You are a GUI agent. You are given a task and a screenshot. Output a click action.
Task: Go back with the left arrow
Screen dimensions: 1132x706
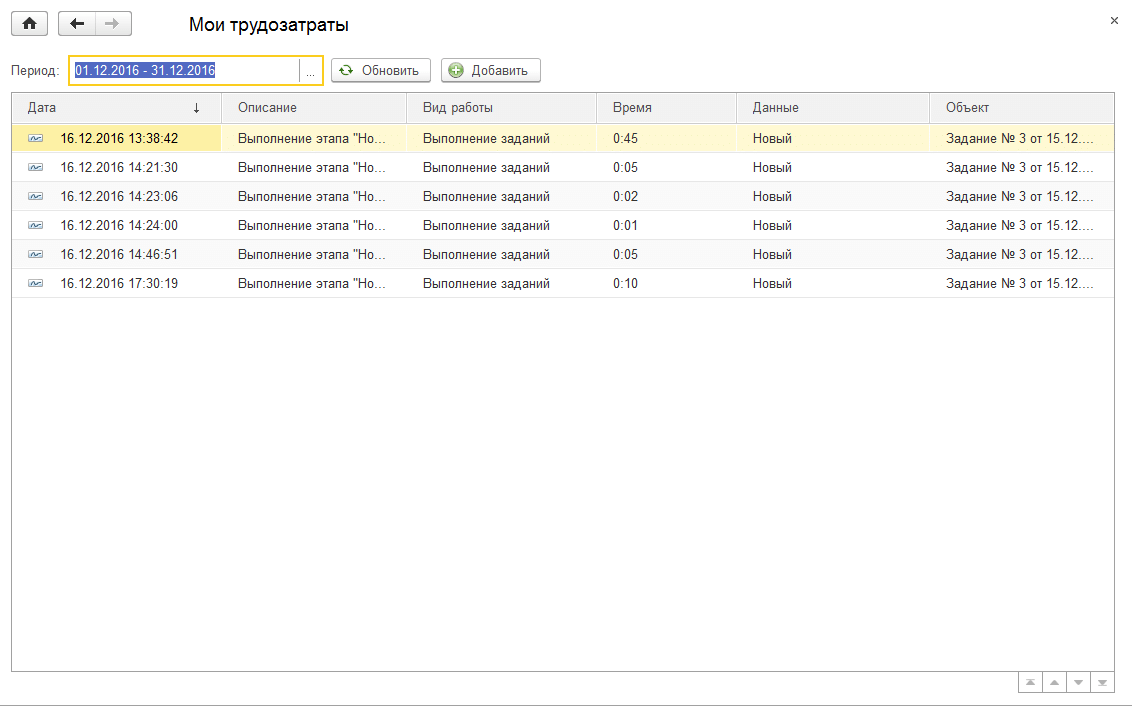tap(77, 24)
